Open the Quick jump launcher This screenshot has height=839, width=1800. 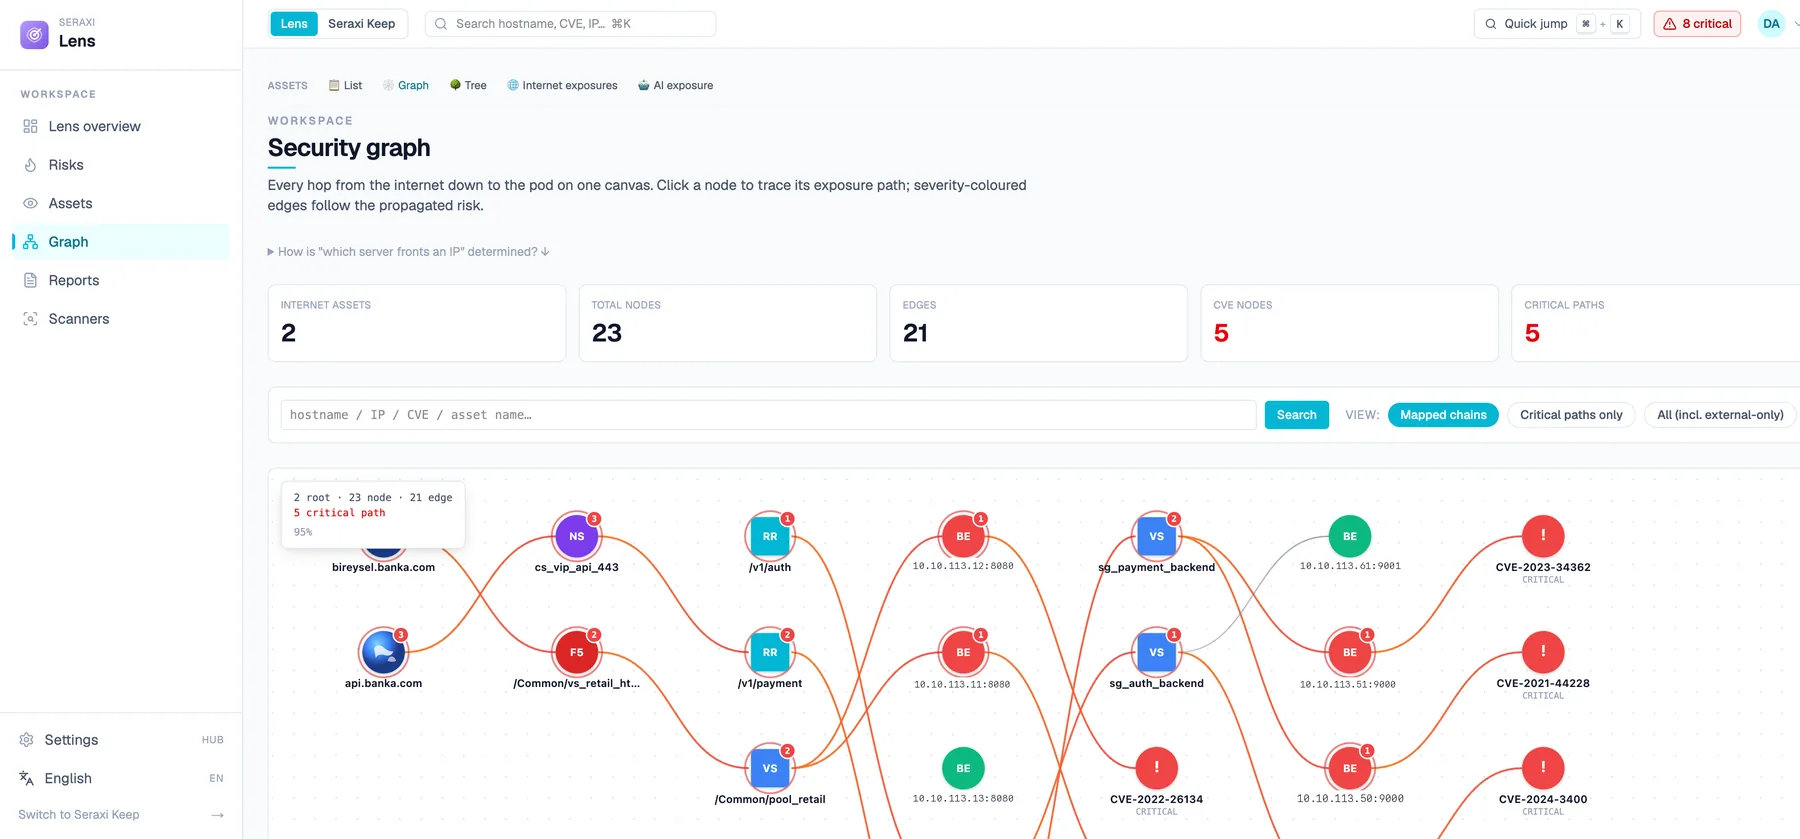click(1557, 24)
